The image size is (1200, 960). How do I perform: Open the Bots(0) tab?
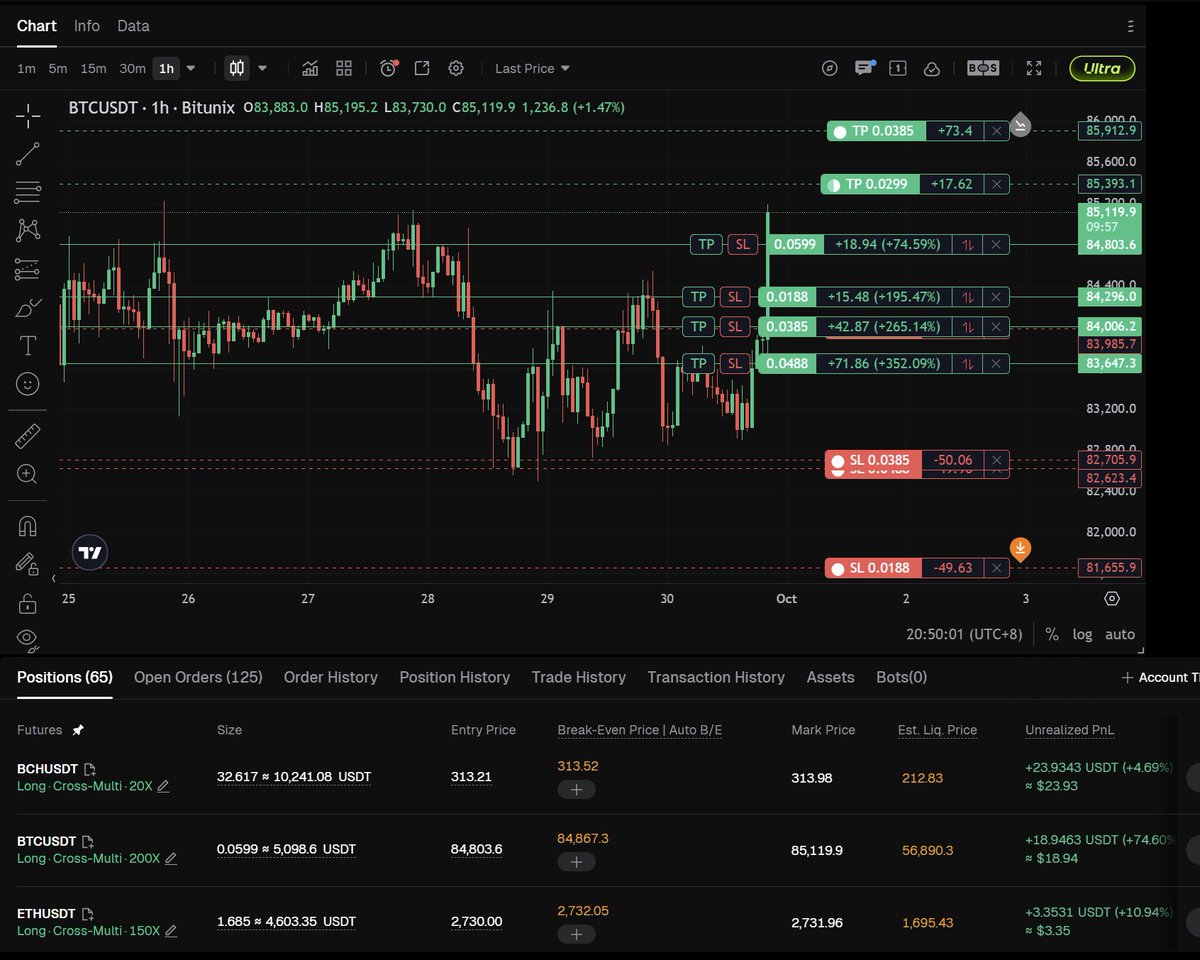[902, 677]
